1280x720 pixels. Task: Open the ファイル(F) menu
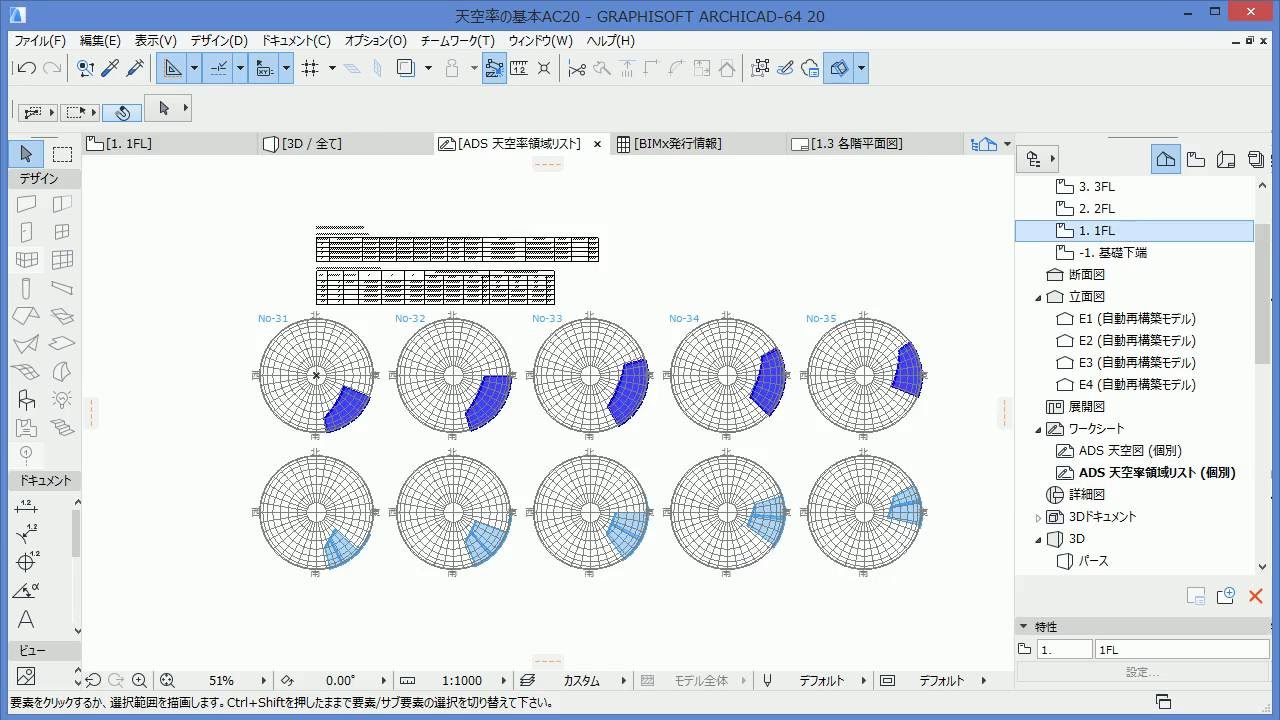[x=40, y=41]
